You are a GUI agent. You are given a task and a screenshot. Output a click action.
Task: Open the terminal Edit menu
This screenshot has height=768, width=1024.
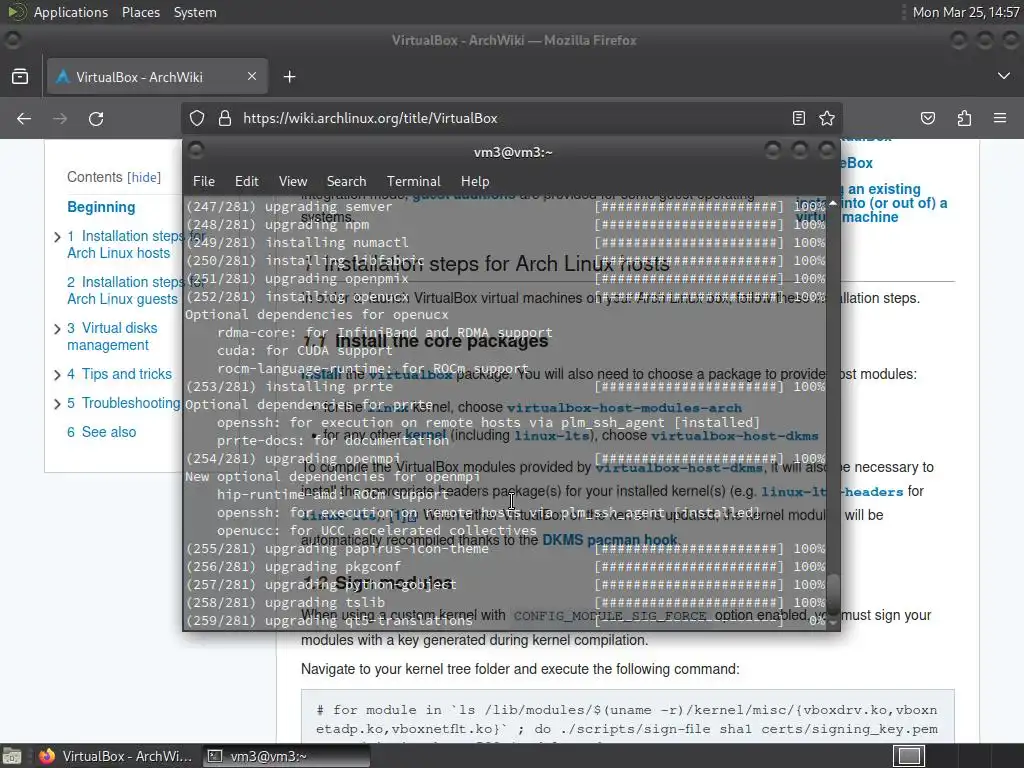pyautogui.click(x=246, y=182)
